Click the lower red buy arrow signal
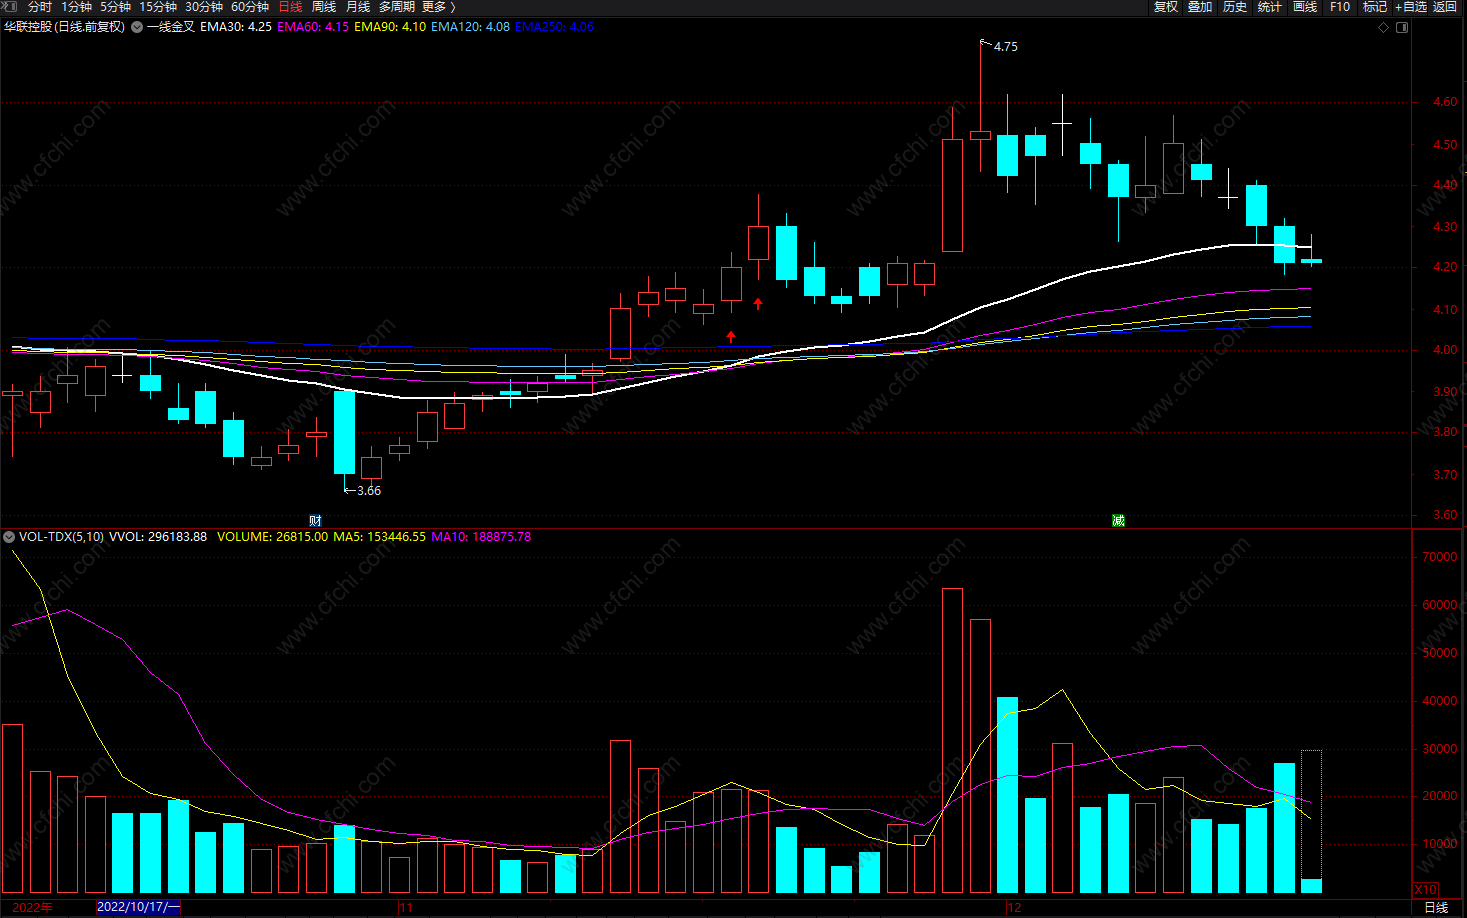The image size is (1467, 918). (x=731, y=337)
